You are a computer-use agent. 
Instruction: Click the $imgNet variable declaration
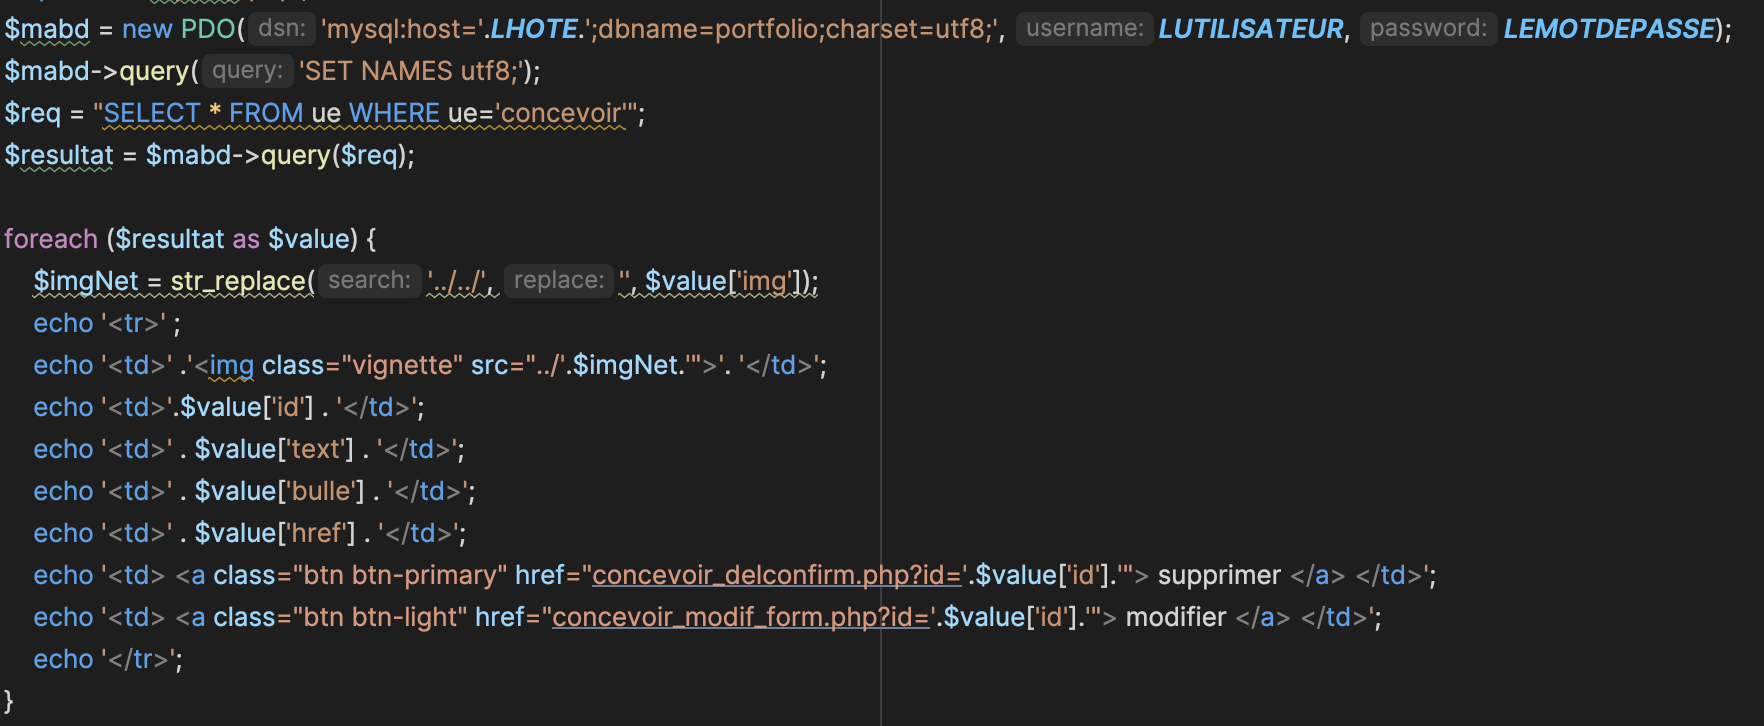86,281
